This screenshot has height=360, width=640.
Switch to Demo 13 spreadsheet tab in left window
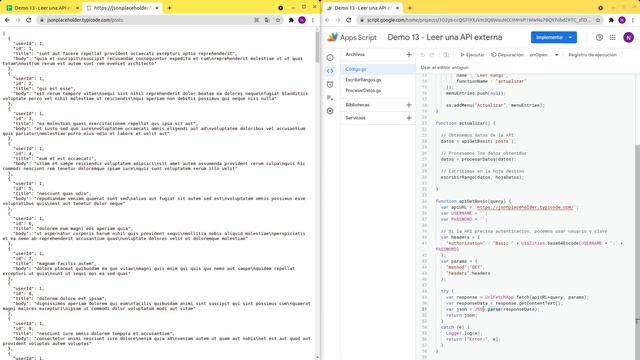[x=41, y=8]
